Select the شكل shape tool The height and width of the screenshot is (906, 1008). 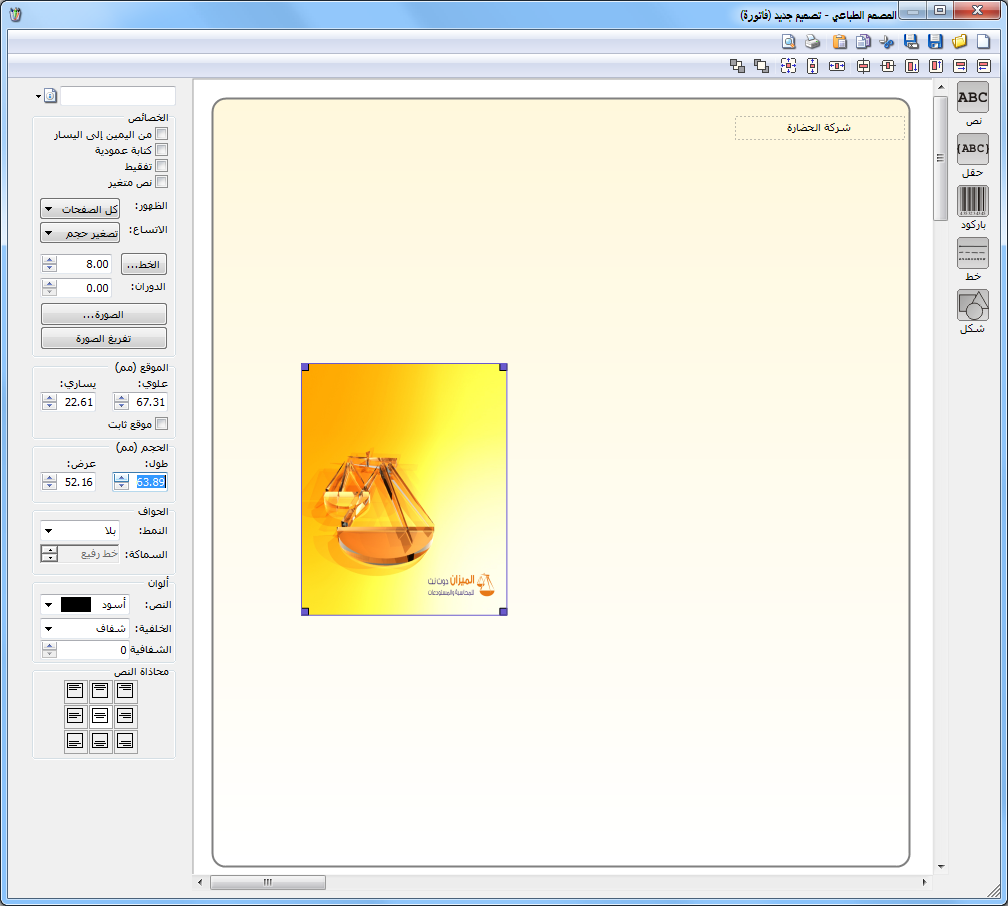[x=973, y=305]
